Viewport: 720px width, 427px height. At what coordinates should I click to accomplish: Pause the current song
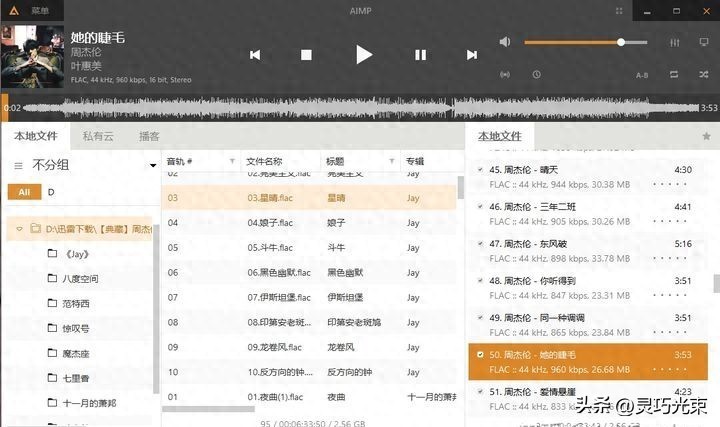coord(421,55)
